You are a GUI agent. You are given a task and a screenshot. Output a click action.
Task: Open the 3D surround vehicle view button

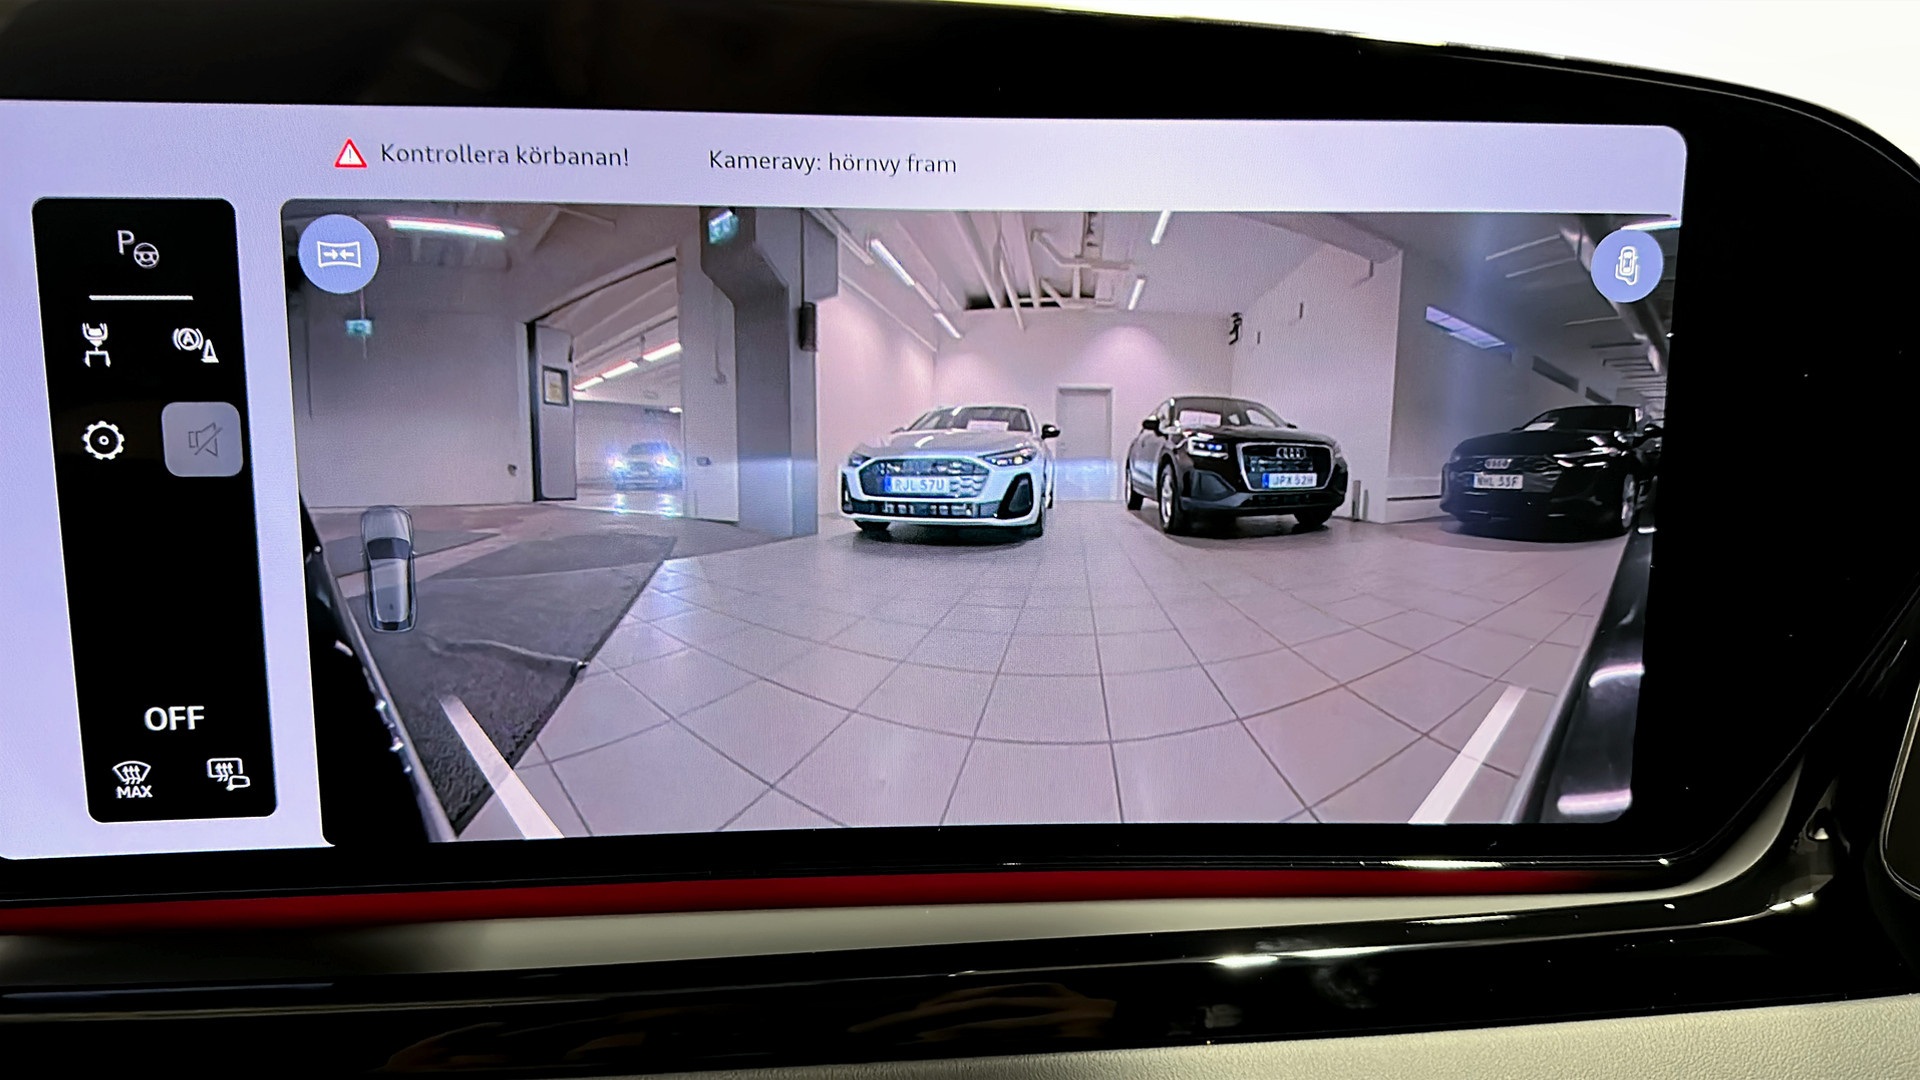click(x=1626, y=266)
